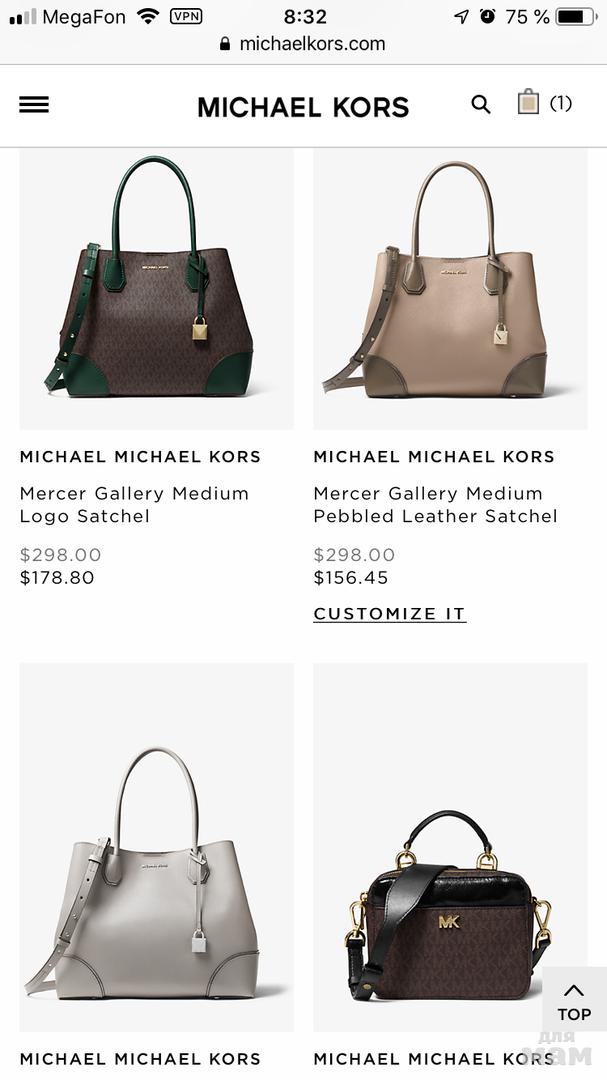Tap the search magnifier icon
607x1080 pixels.
pos(481,105)
